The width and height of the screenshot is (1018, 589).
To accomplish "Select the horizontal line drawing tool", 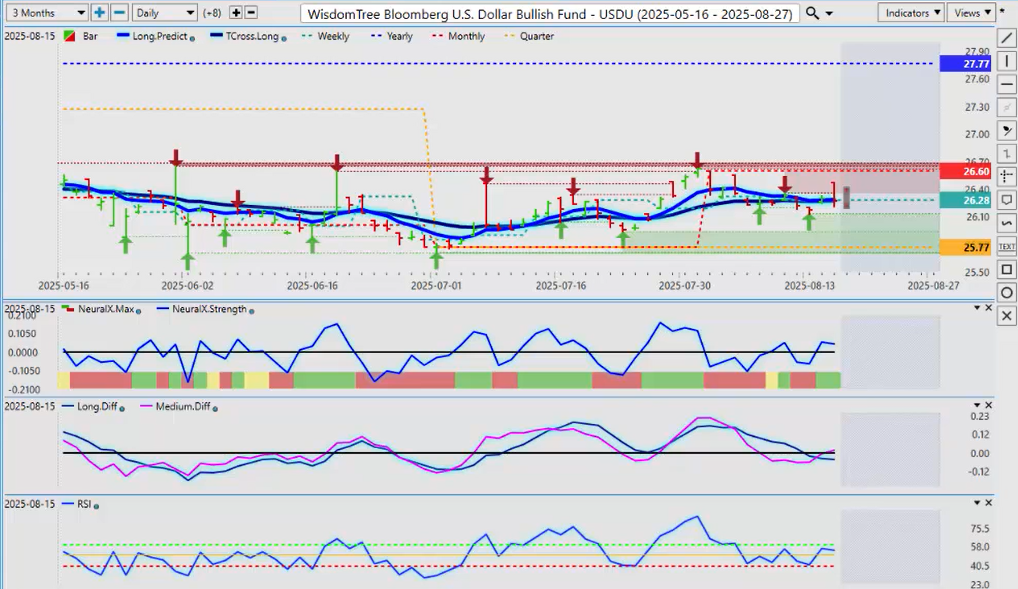I will coord(1007,85).
